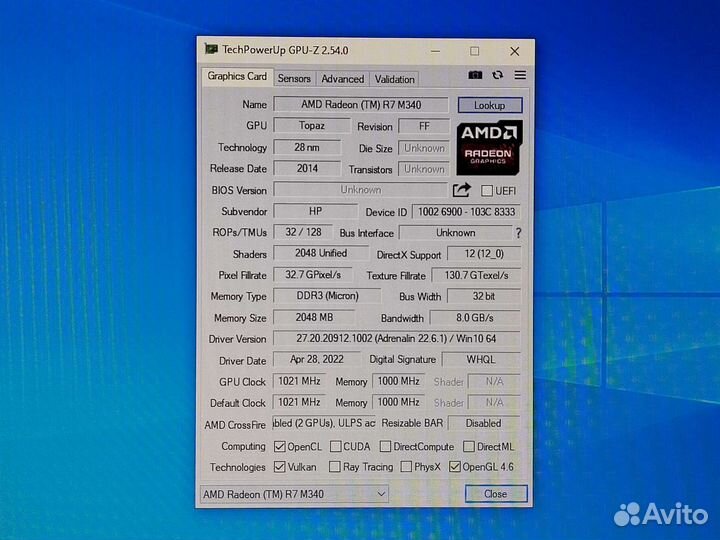720x540 pixels.
Task: Switch to the Sensors tab
Action: [x=294, y=79]
